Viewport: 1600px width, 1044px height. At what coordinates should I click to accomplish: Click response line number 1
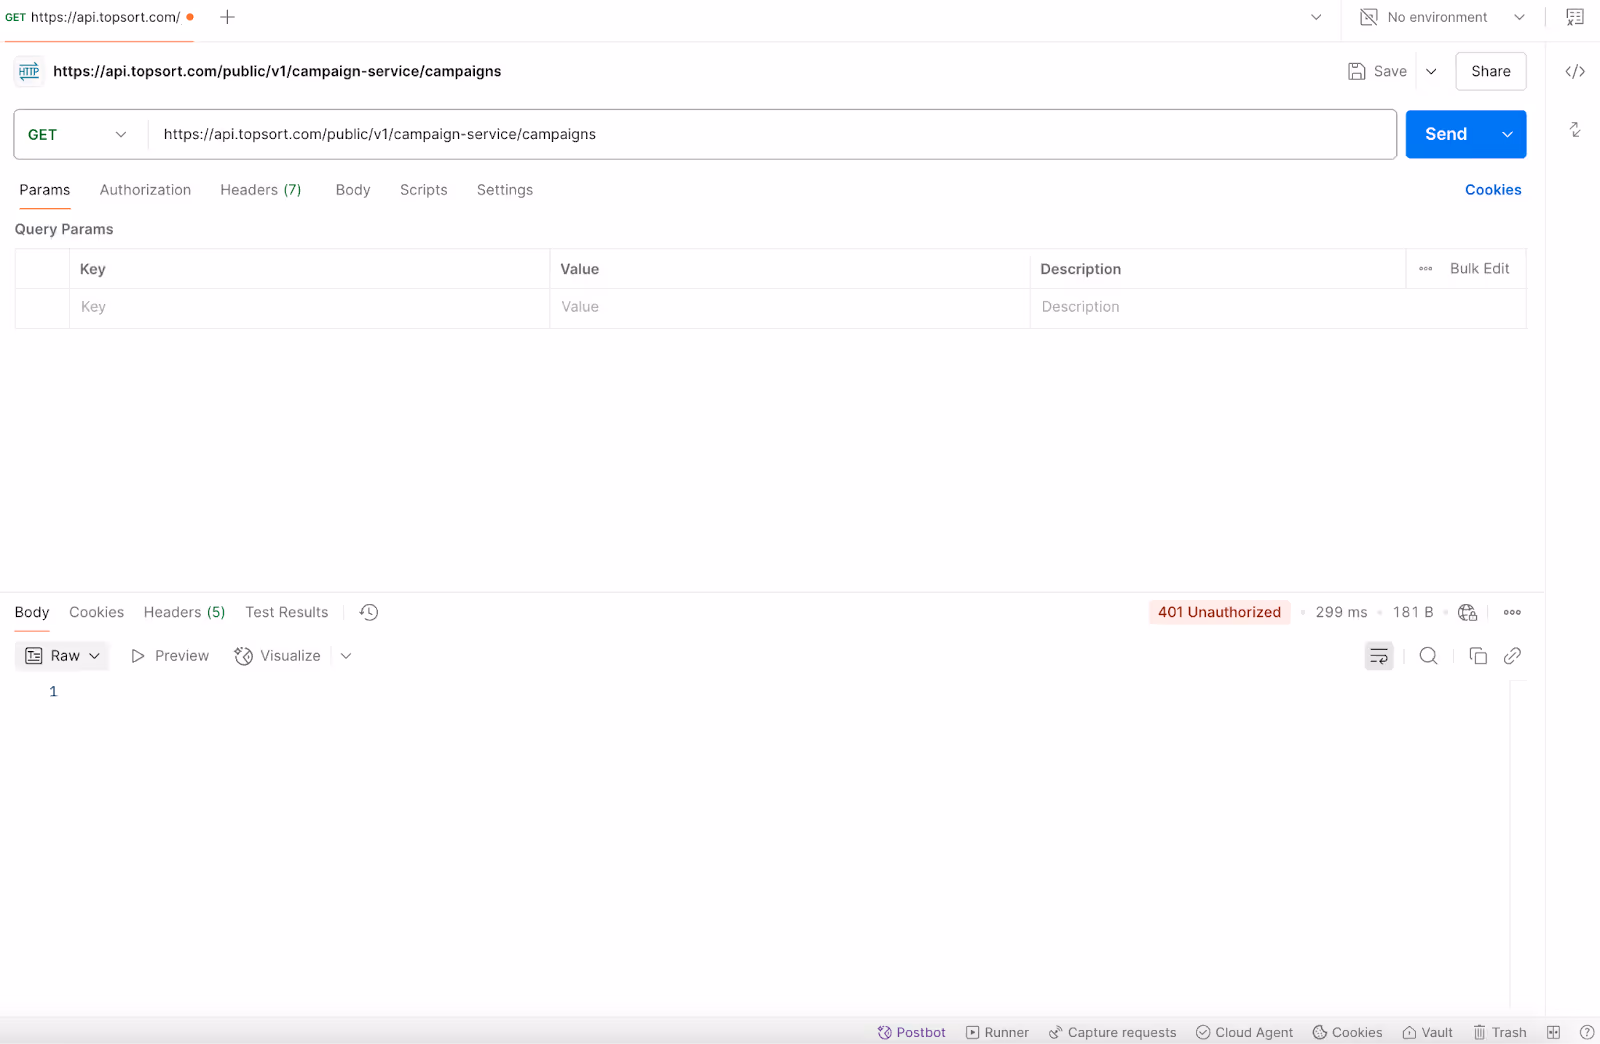tap(54, 692)
